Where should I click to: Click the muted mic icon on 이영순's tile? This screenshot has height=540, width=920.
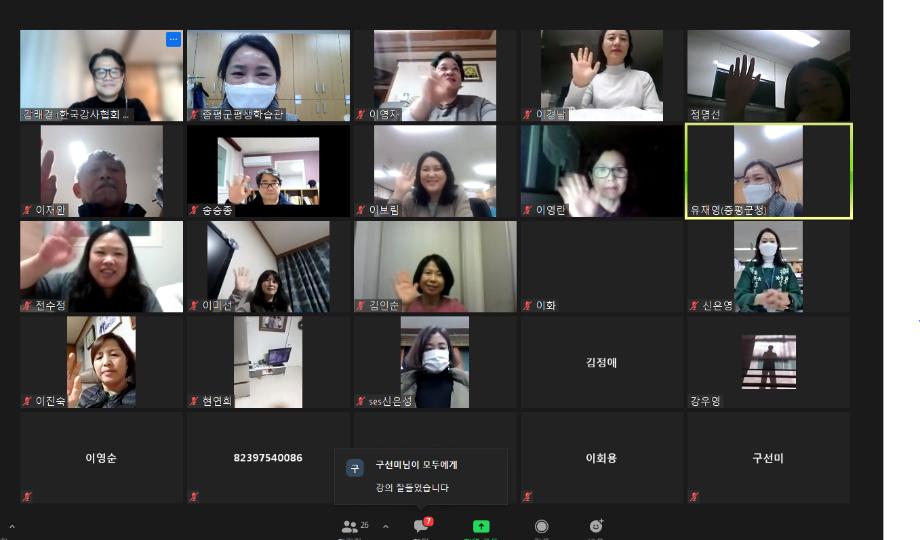coord(27,496)
